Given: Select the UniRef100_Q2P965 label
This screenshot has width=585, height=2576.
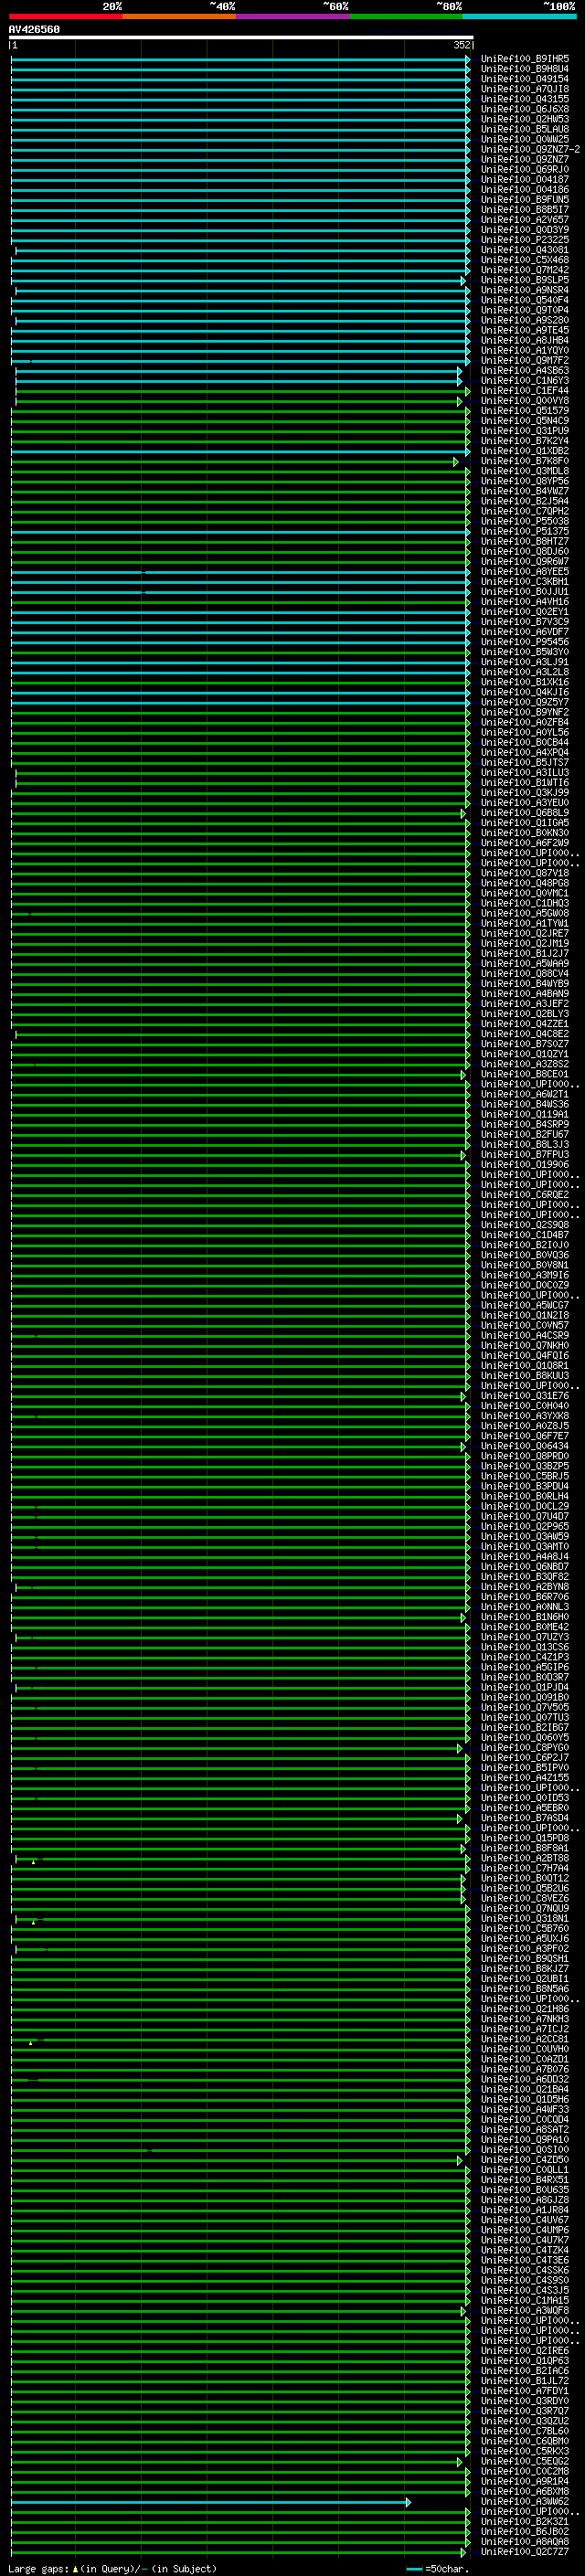Looking at the screenshot, I should pyautogui.click(x=524, y=1526).
